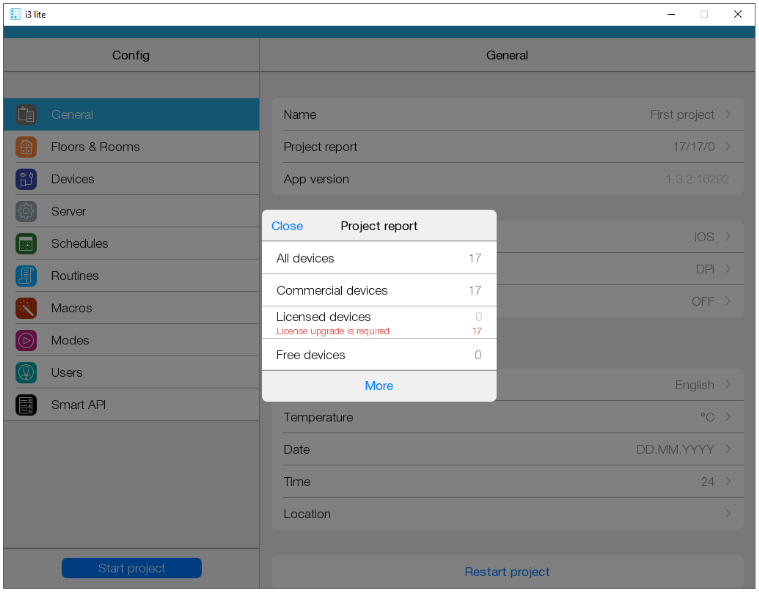Screen dimensions: 759x593
Task: Open the Licensed devices entry
Action: 379,322
